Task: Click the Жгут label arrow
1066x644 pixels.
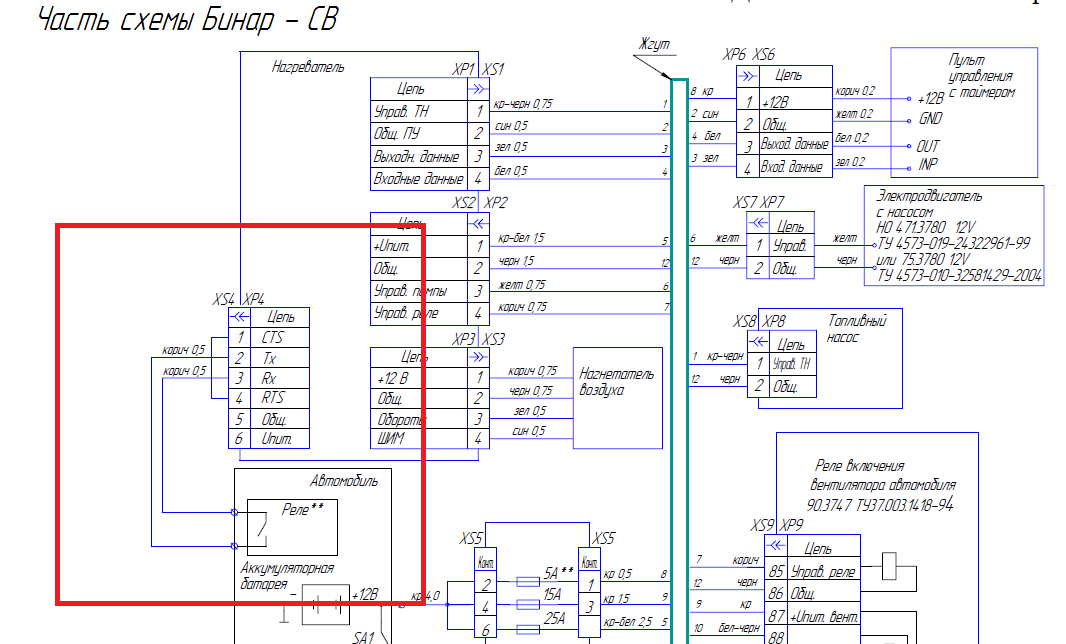Action: pos(653,67)
